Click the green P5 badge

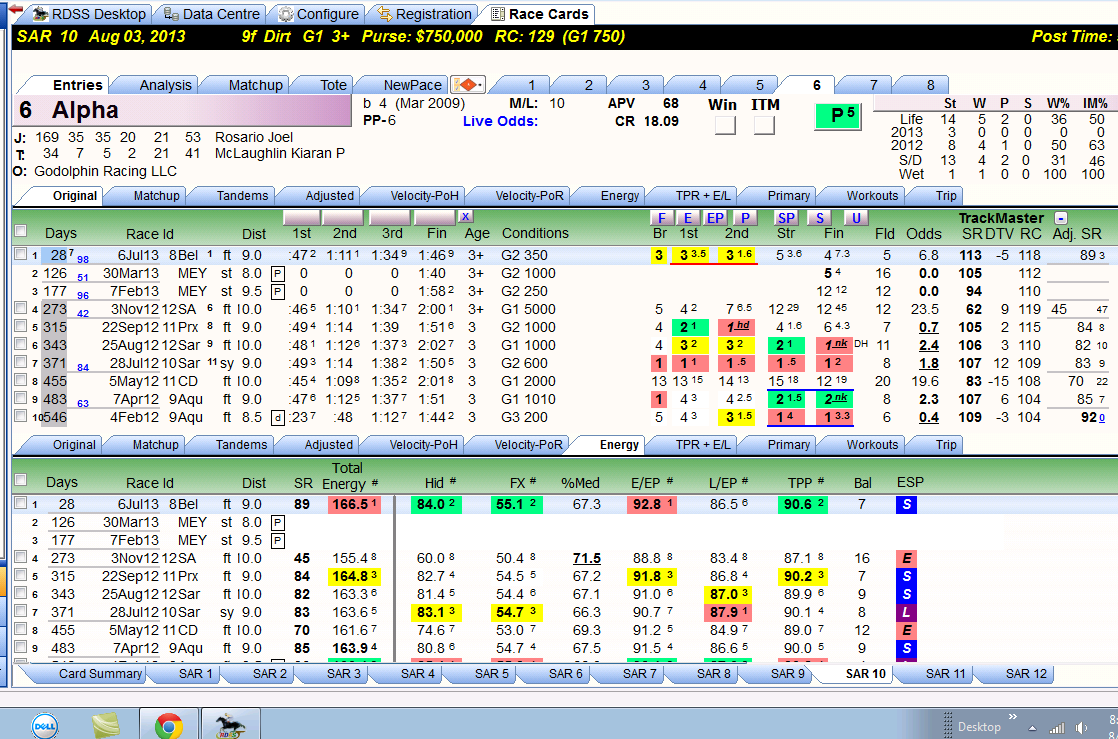838,116
